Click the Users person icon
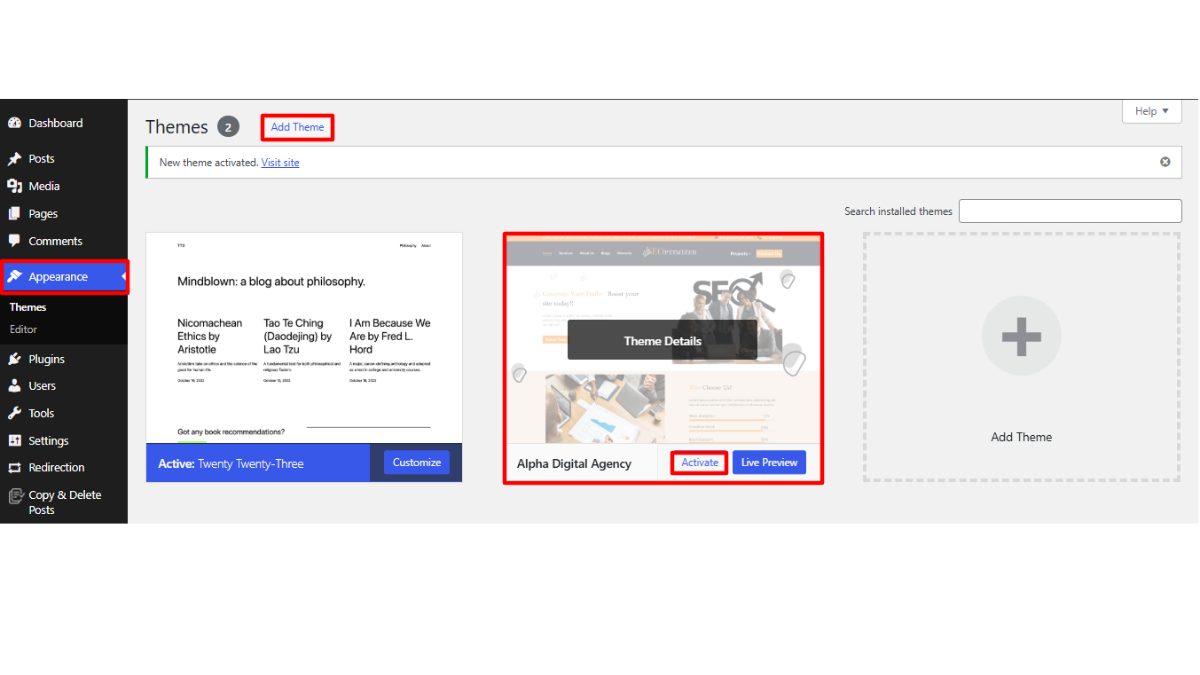Image resolution: width=1200 pixels, height=675 pixels. click(15, 386)
